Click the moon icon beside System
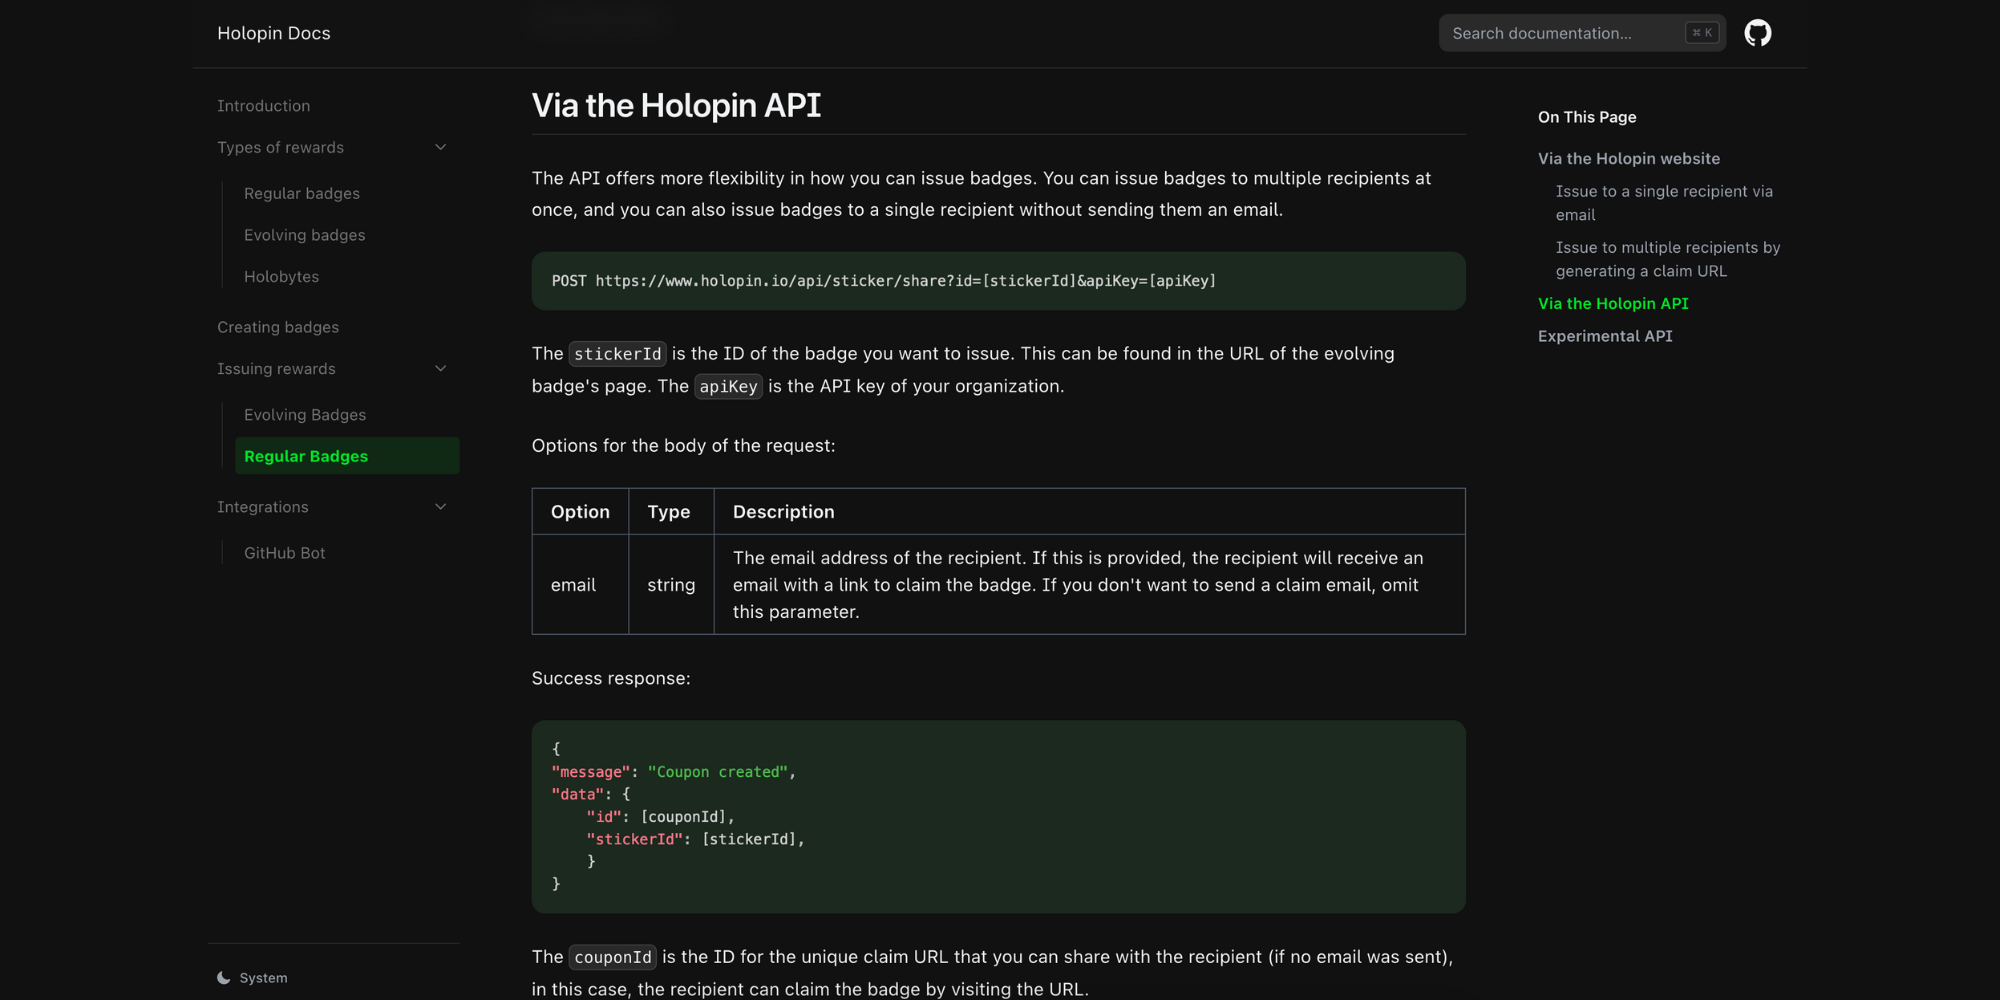This screenshot has height=1000, width=2000. [224, 978]
